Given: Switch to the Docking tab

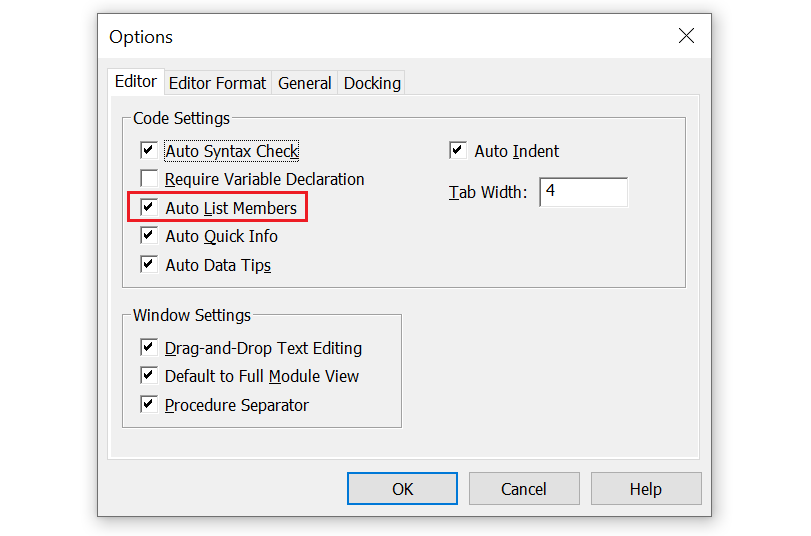Looking at the screenshot, I should tap(372, 83).
